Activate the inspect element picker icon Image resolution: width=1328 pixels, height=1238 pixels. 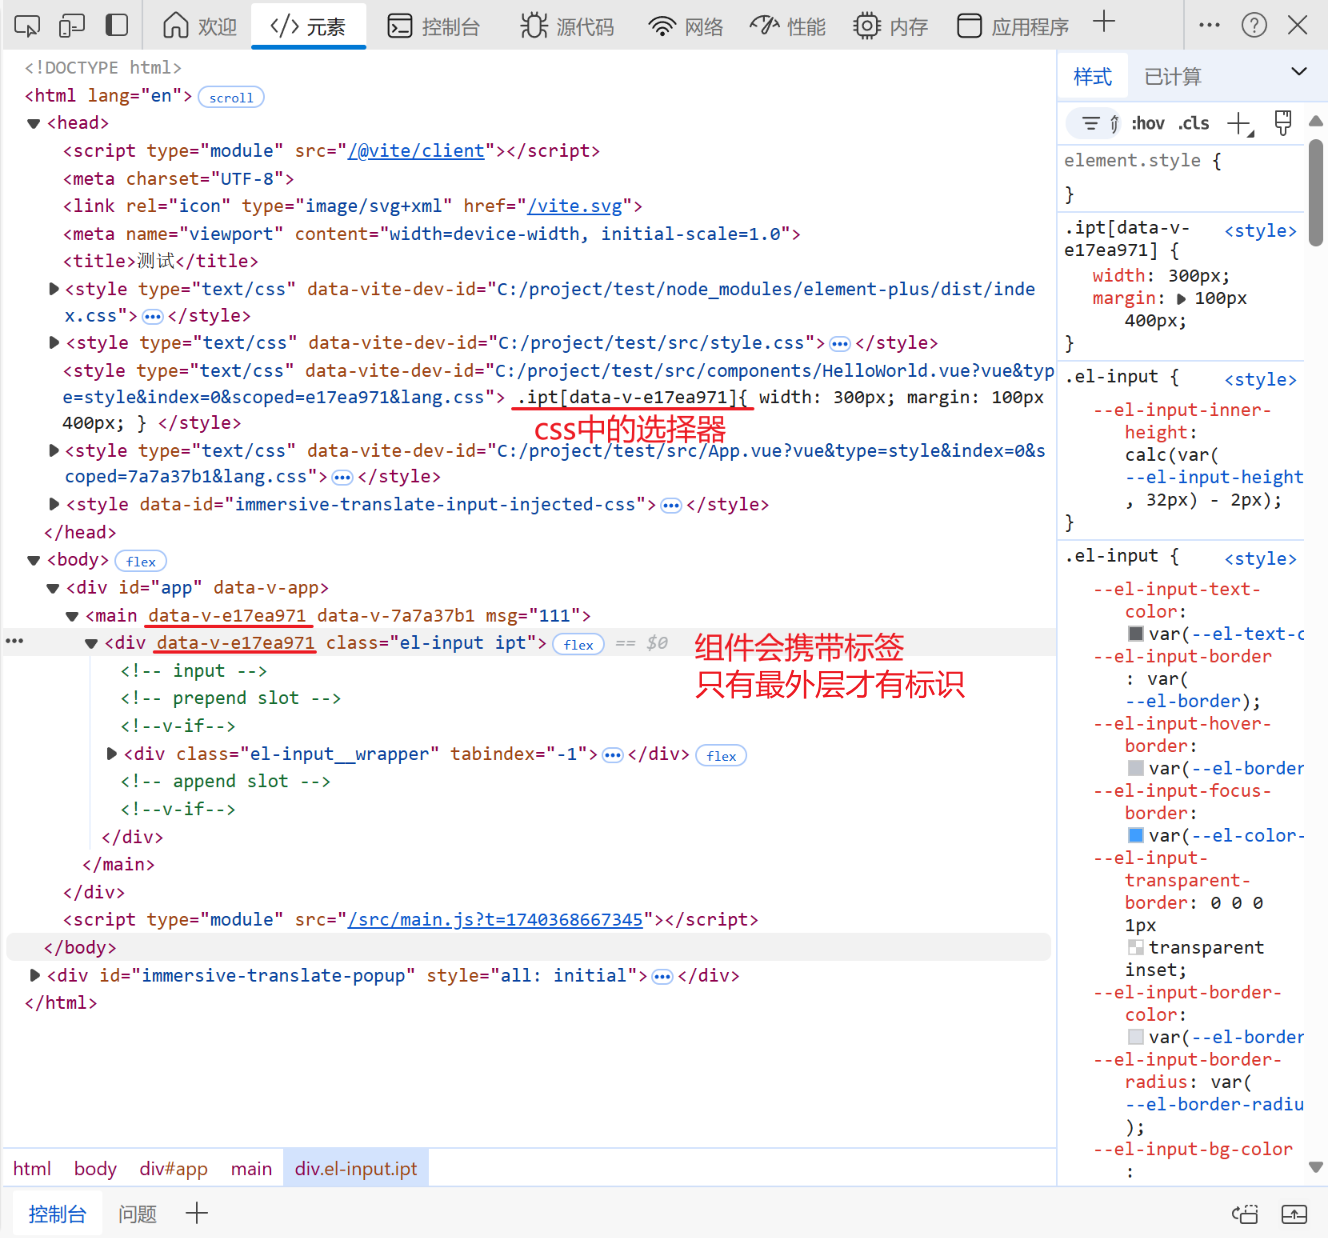click(27, 25)
